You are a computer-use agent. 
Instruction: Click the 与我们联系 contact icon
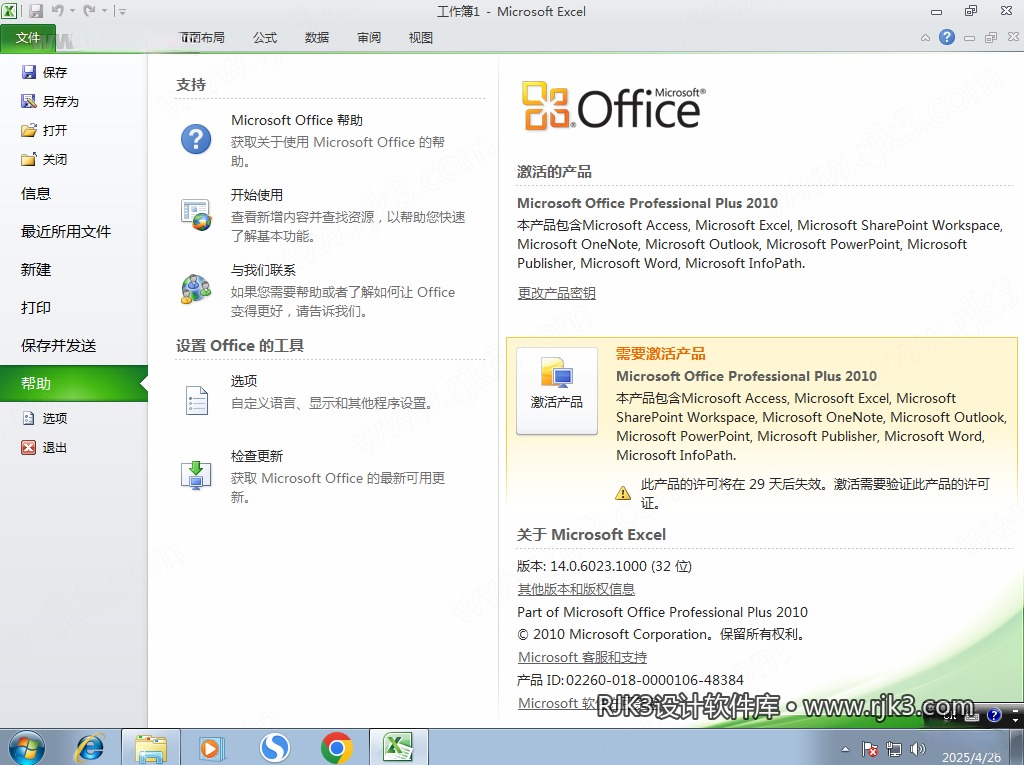(x=196, y=289)
